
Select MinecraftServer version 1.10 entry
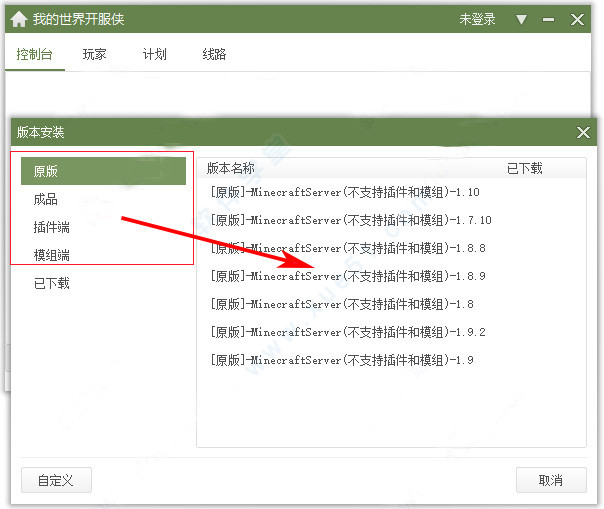tap(391, 192)
